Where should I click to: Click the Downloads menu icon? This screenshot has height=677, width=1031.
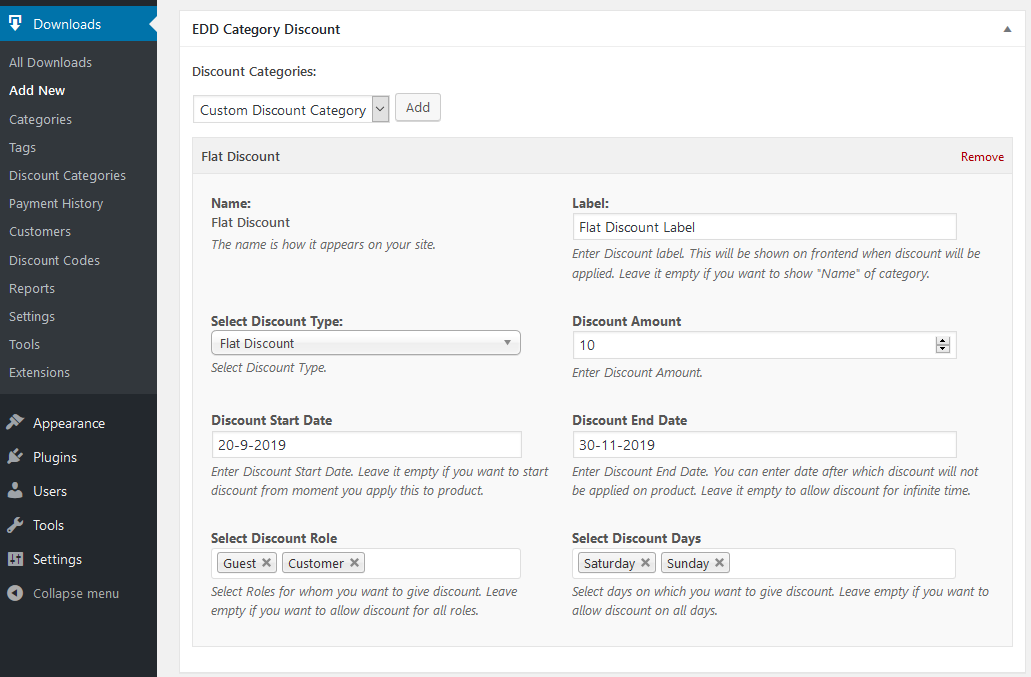point(15,24)
